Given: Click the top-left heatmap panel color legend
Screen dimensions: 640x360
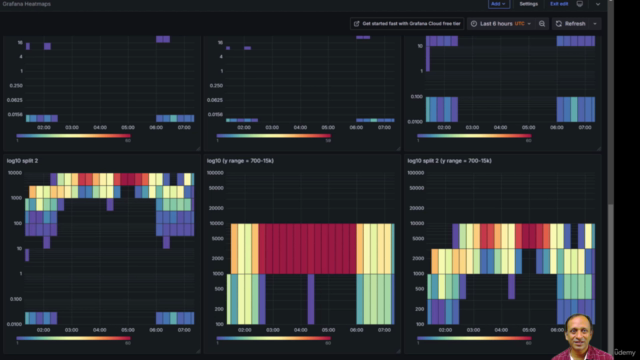Looking at the screenshot, I should (73, 136).
